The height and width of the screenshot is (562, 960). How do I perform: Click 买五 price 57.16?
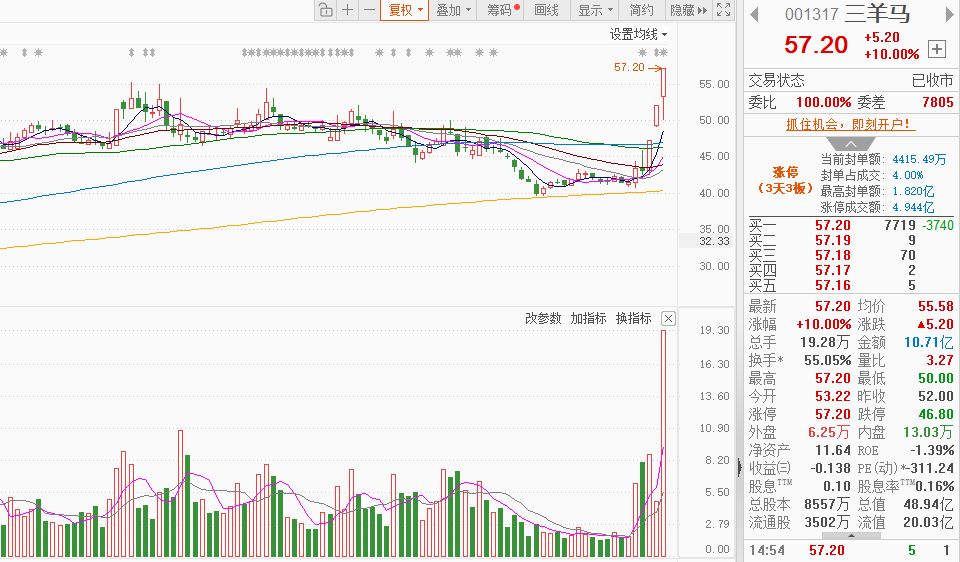tap(833, 285)
